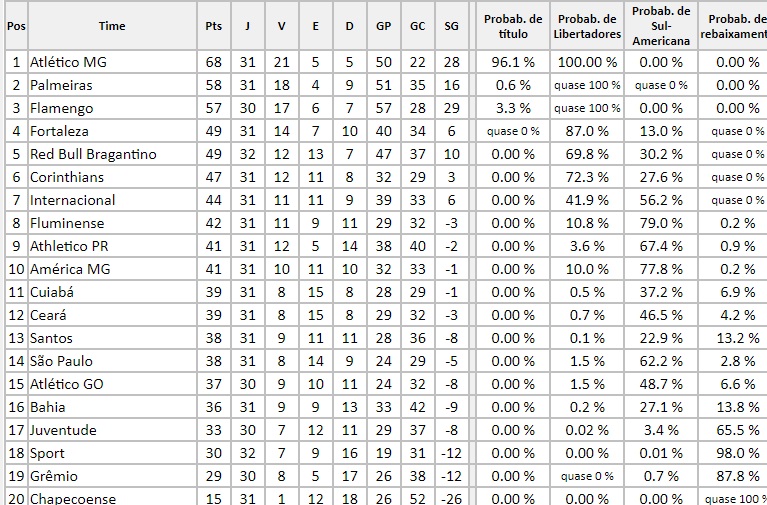Click the Probab. de título header
Screen dimensions: 767x505
click(x=512, y=26)
